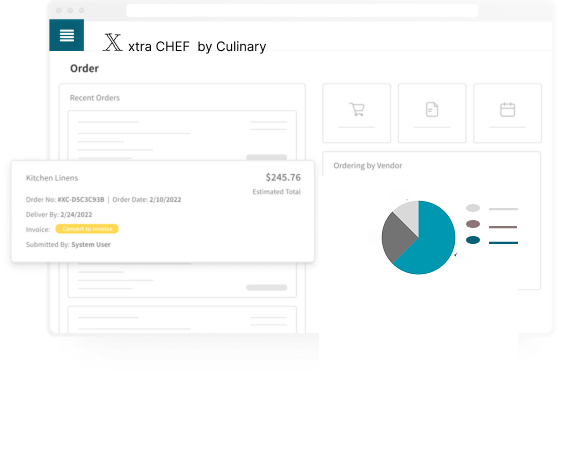
Task: Open the first recent order card
Action: [182, 136]
